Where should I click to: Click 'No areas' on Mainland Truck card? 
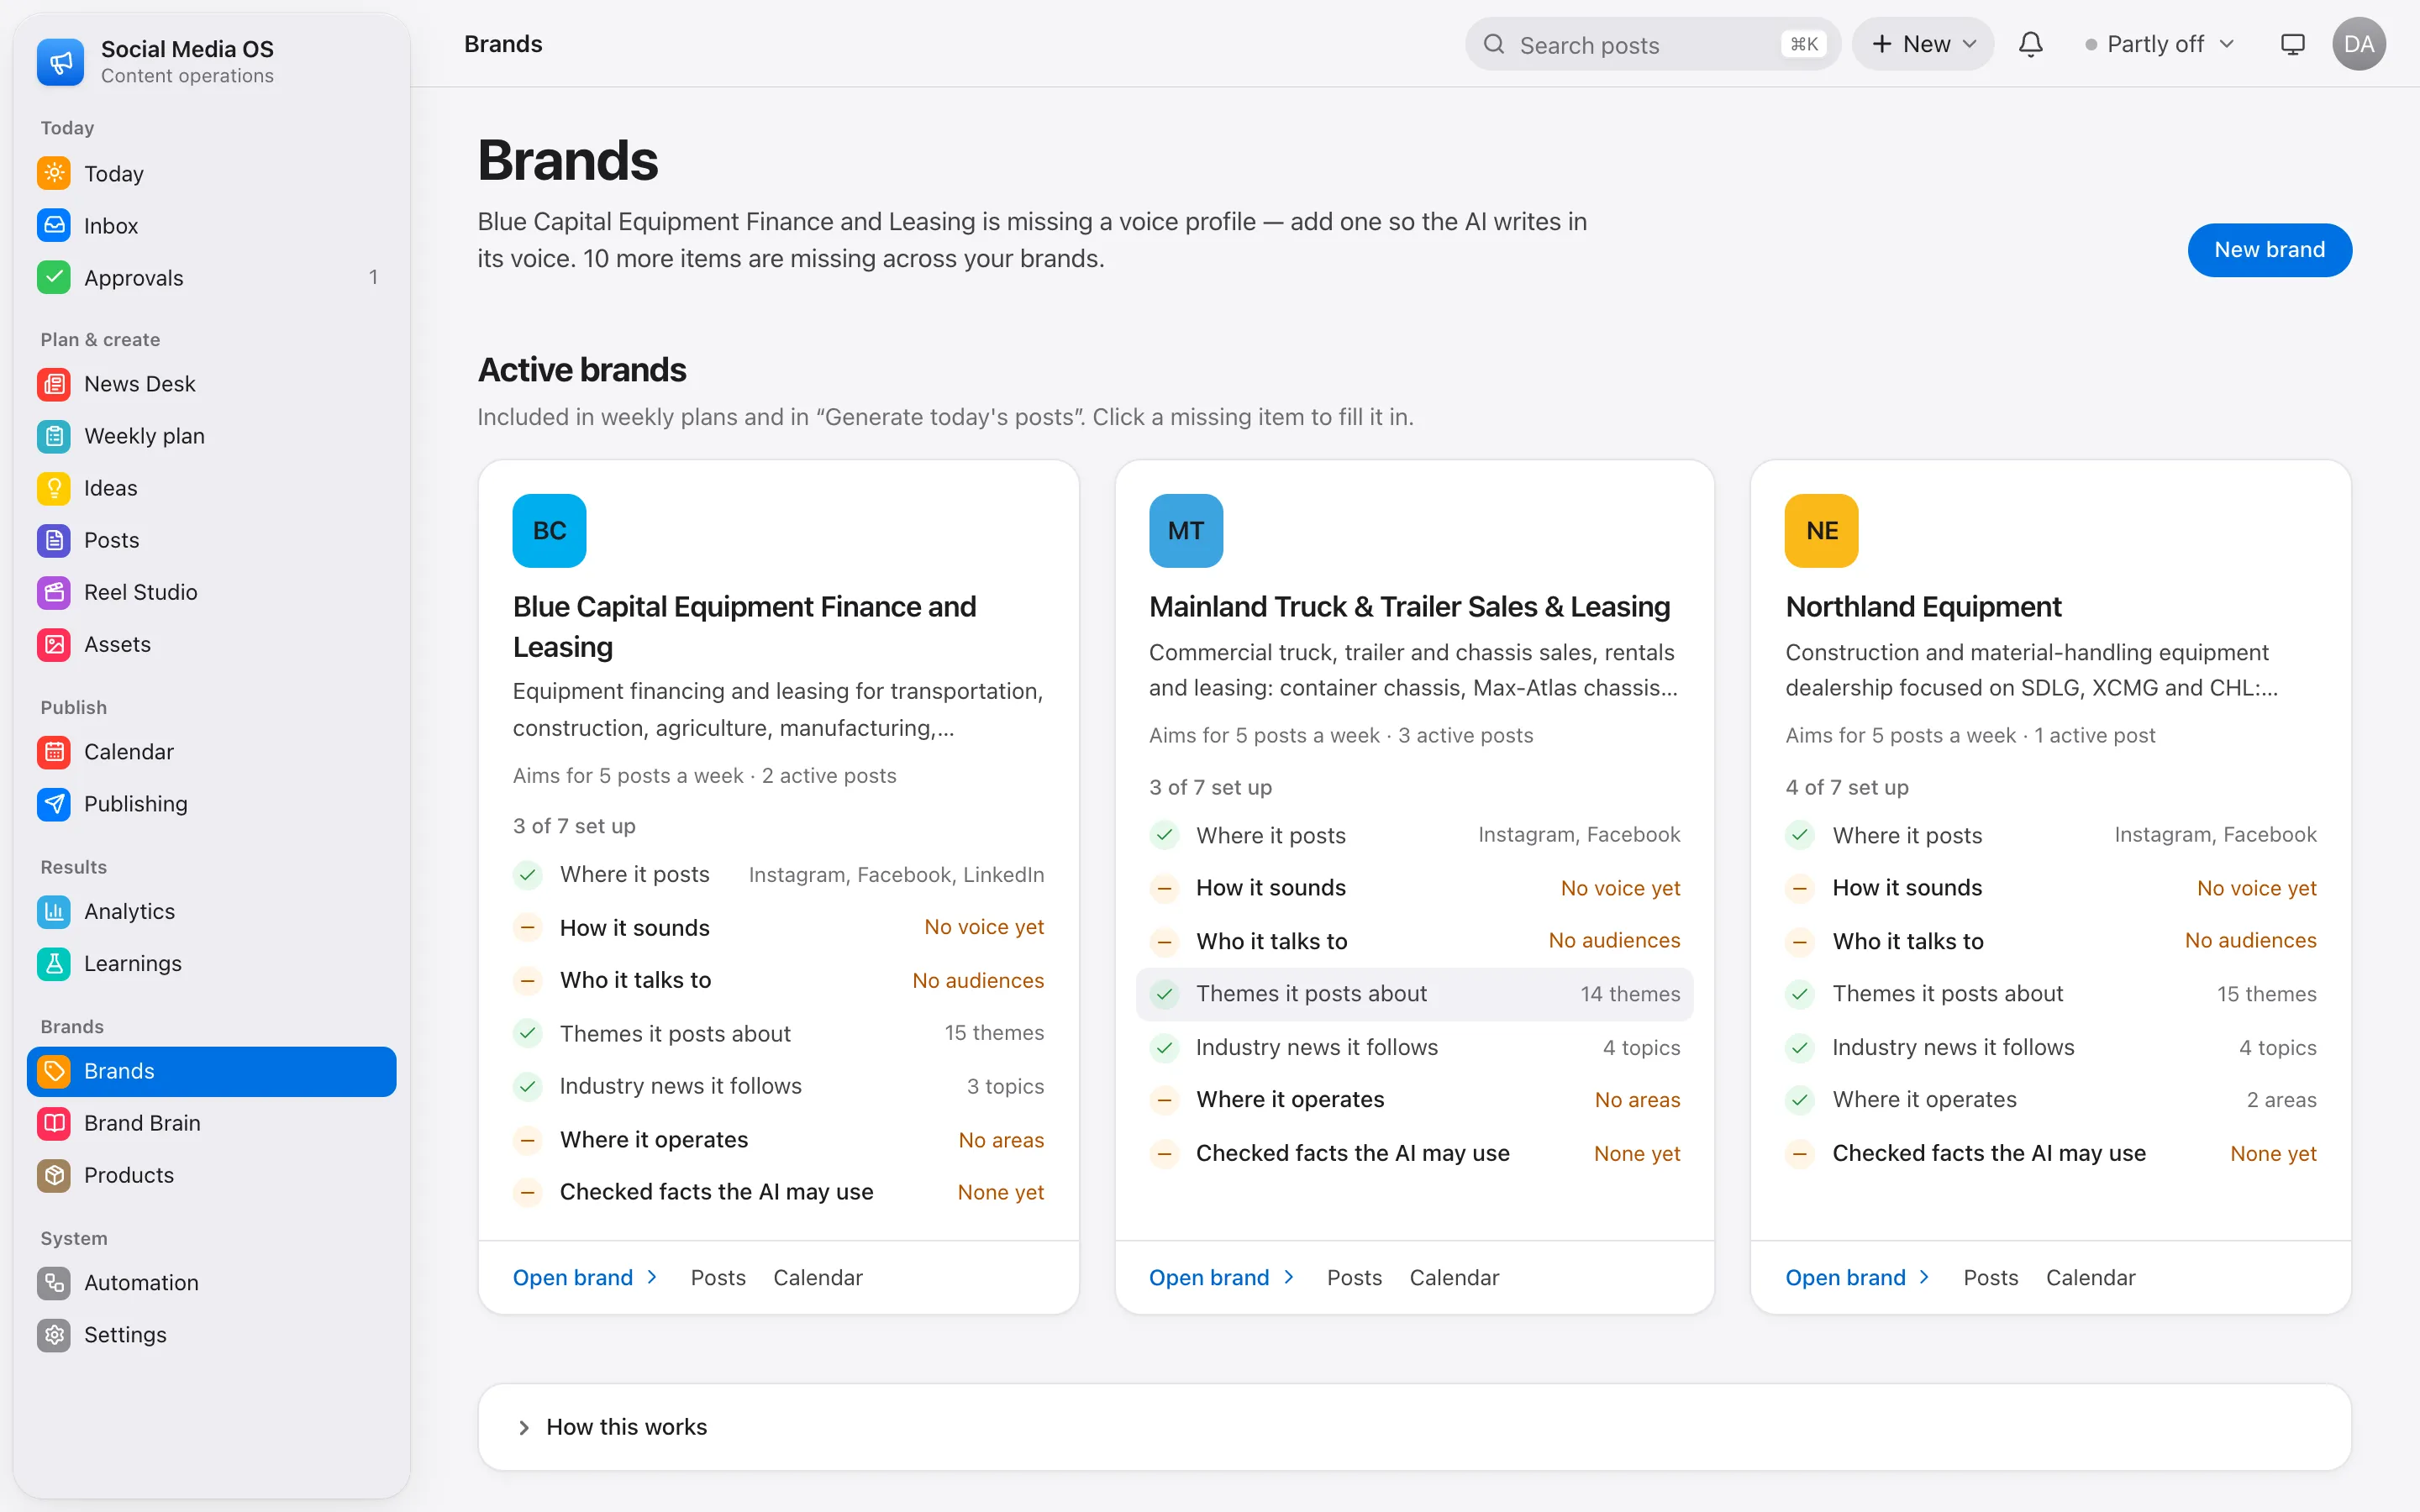click(x=1637, y=1099)
